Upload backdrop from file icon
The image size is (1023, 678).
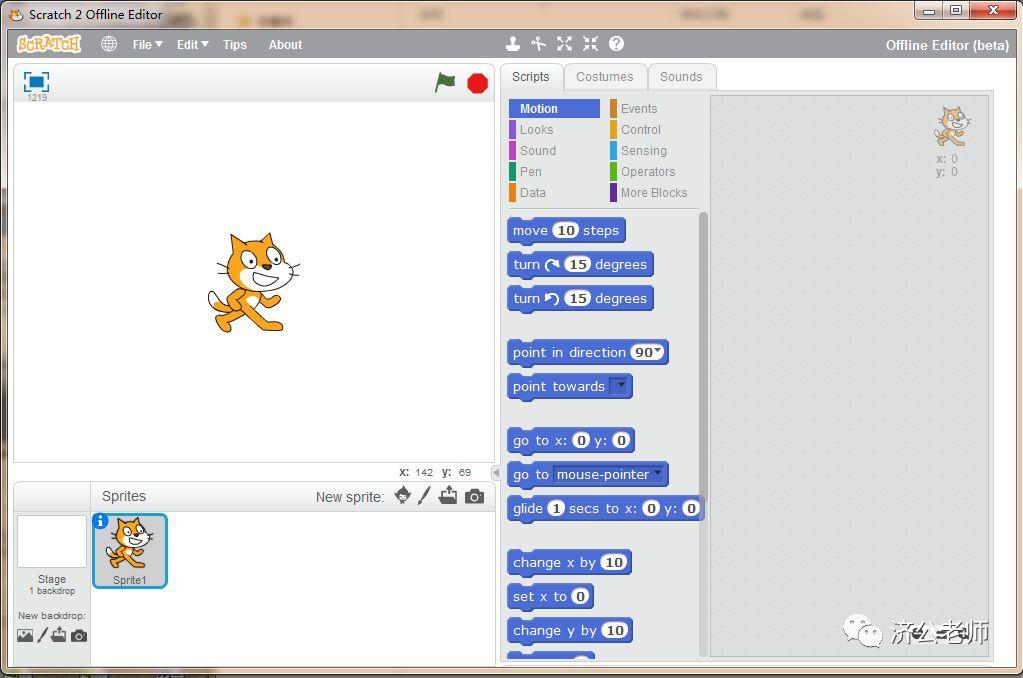coord(59,635)
